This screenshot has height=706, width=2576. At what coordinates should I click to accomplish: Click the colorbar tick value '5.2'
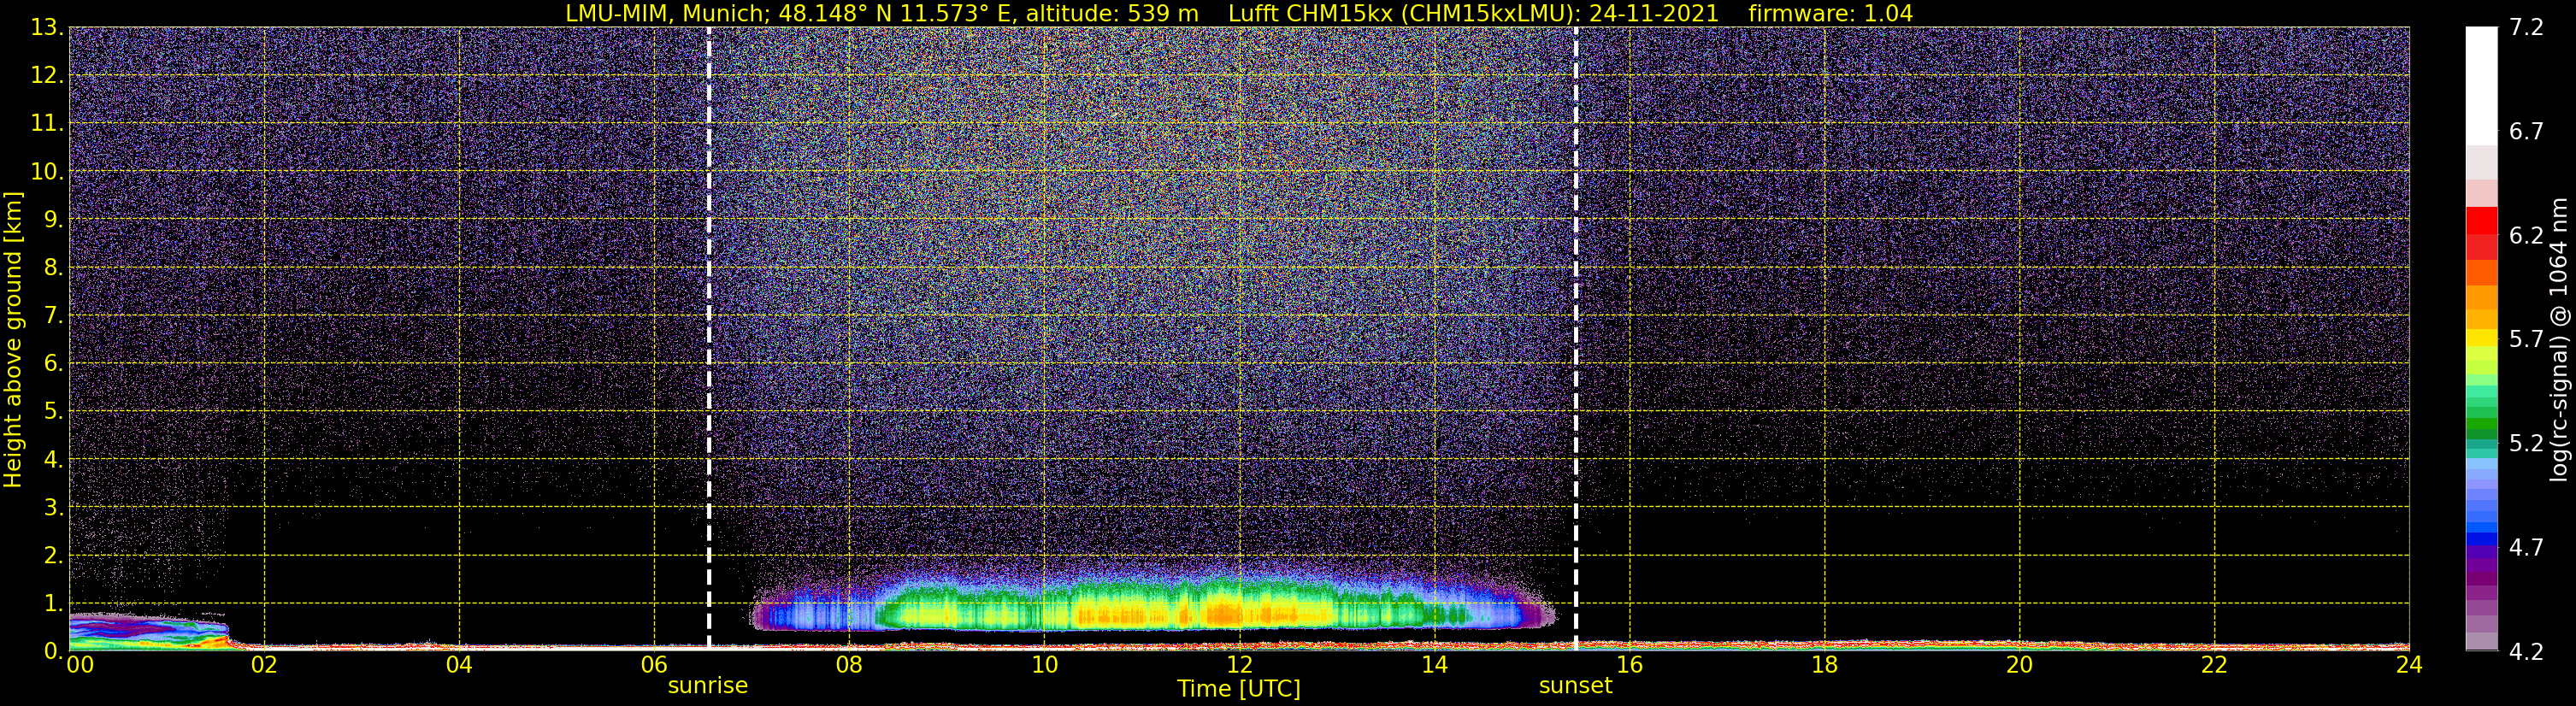point(2526,443)
